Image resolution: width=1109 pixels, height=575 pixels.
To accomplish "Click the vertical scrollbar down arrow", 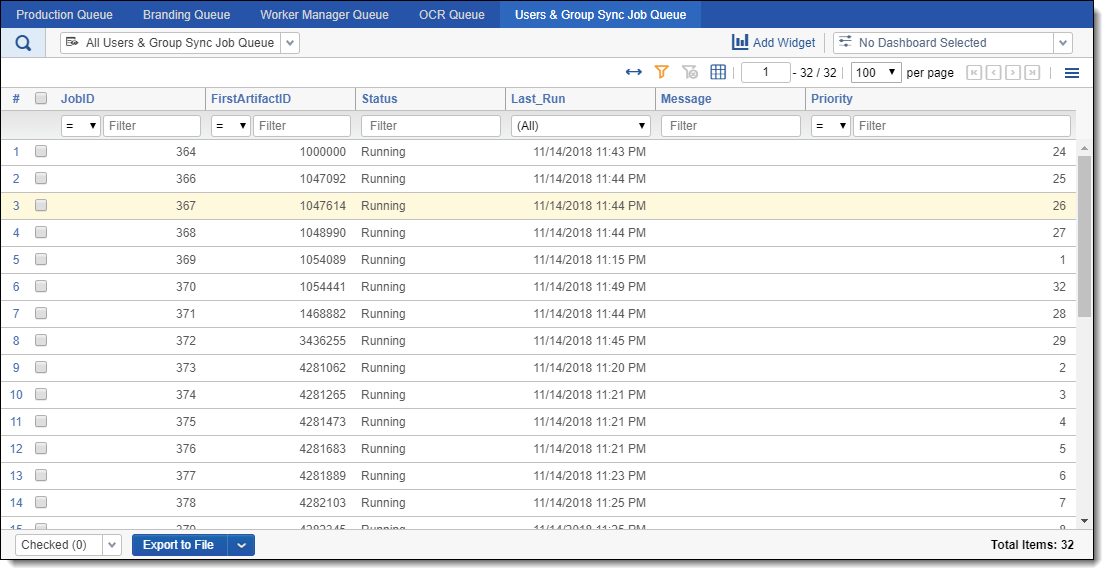I will pyautogui.click(x=1085, y=521).
